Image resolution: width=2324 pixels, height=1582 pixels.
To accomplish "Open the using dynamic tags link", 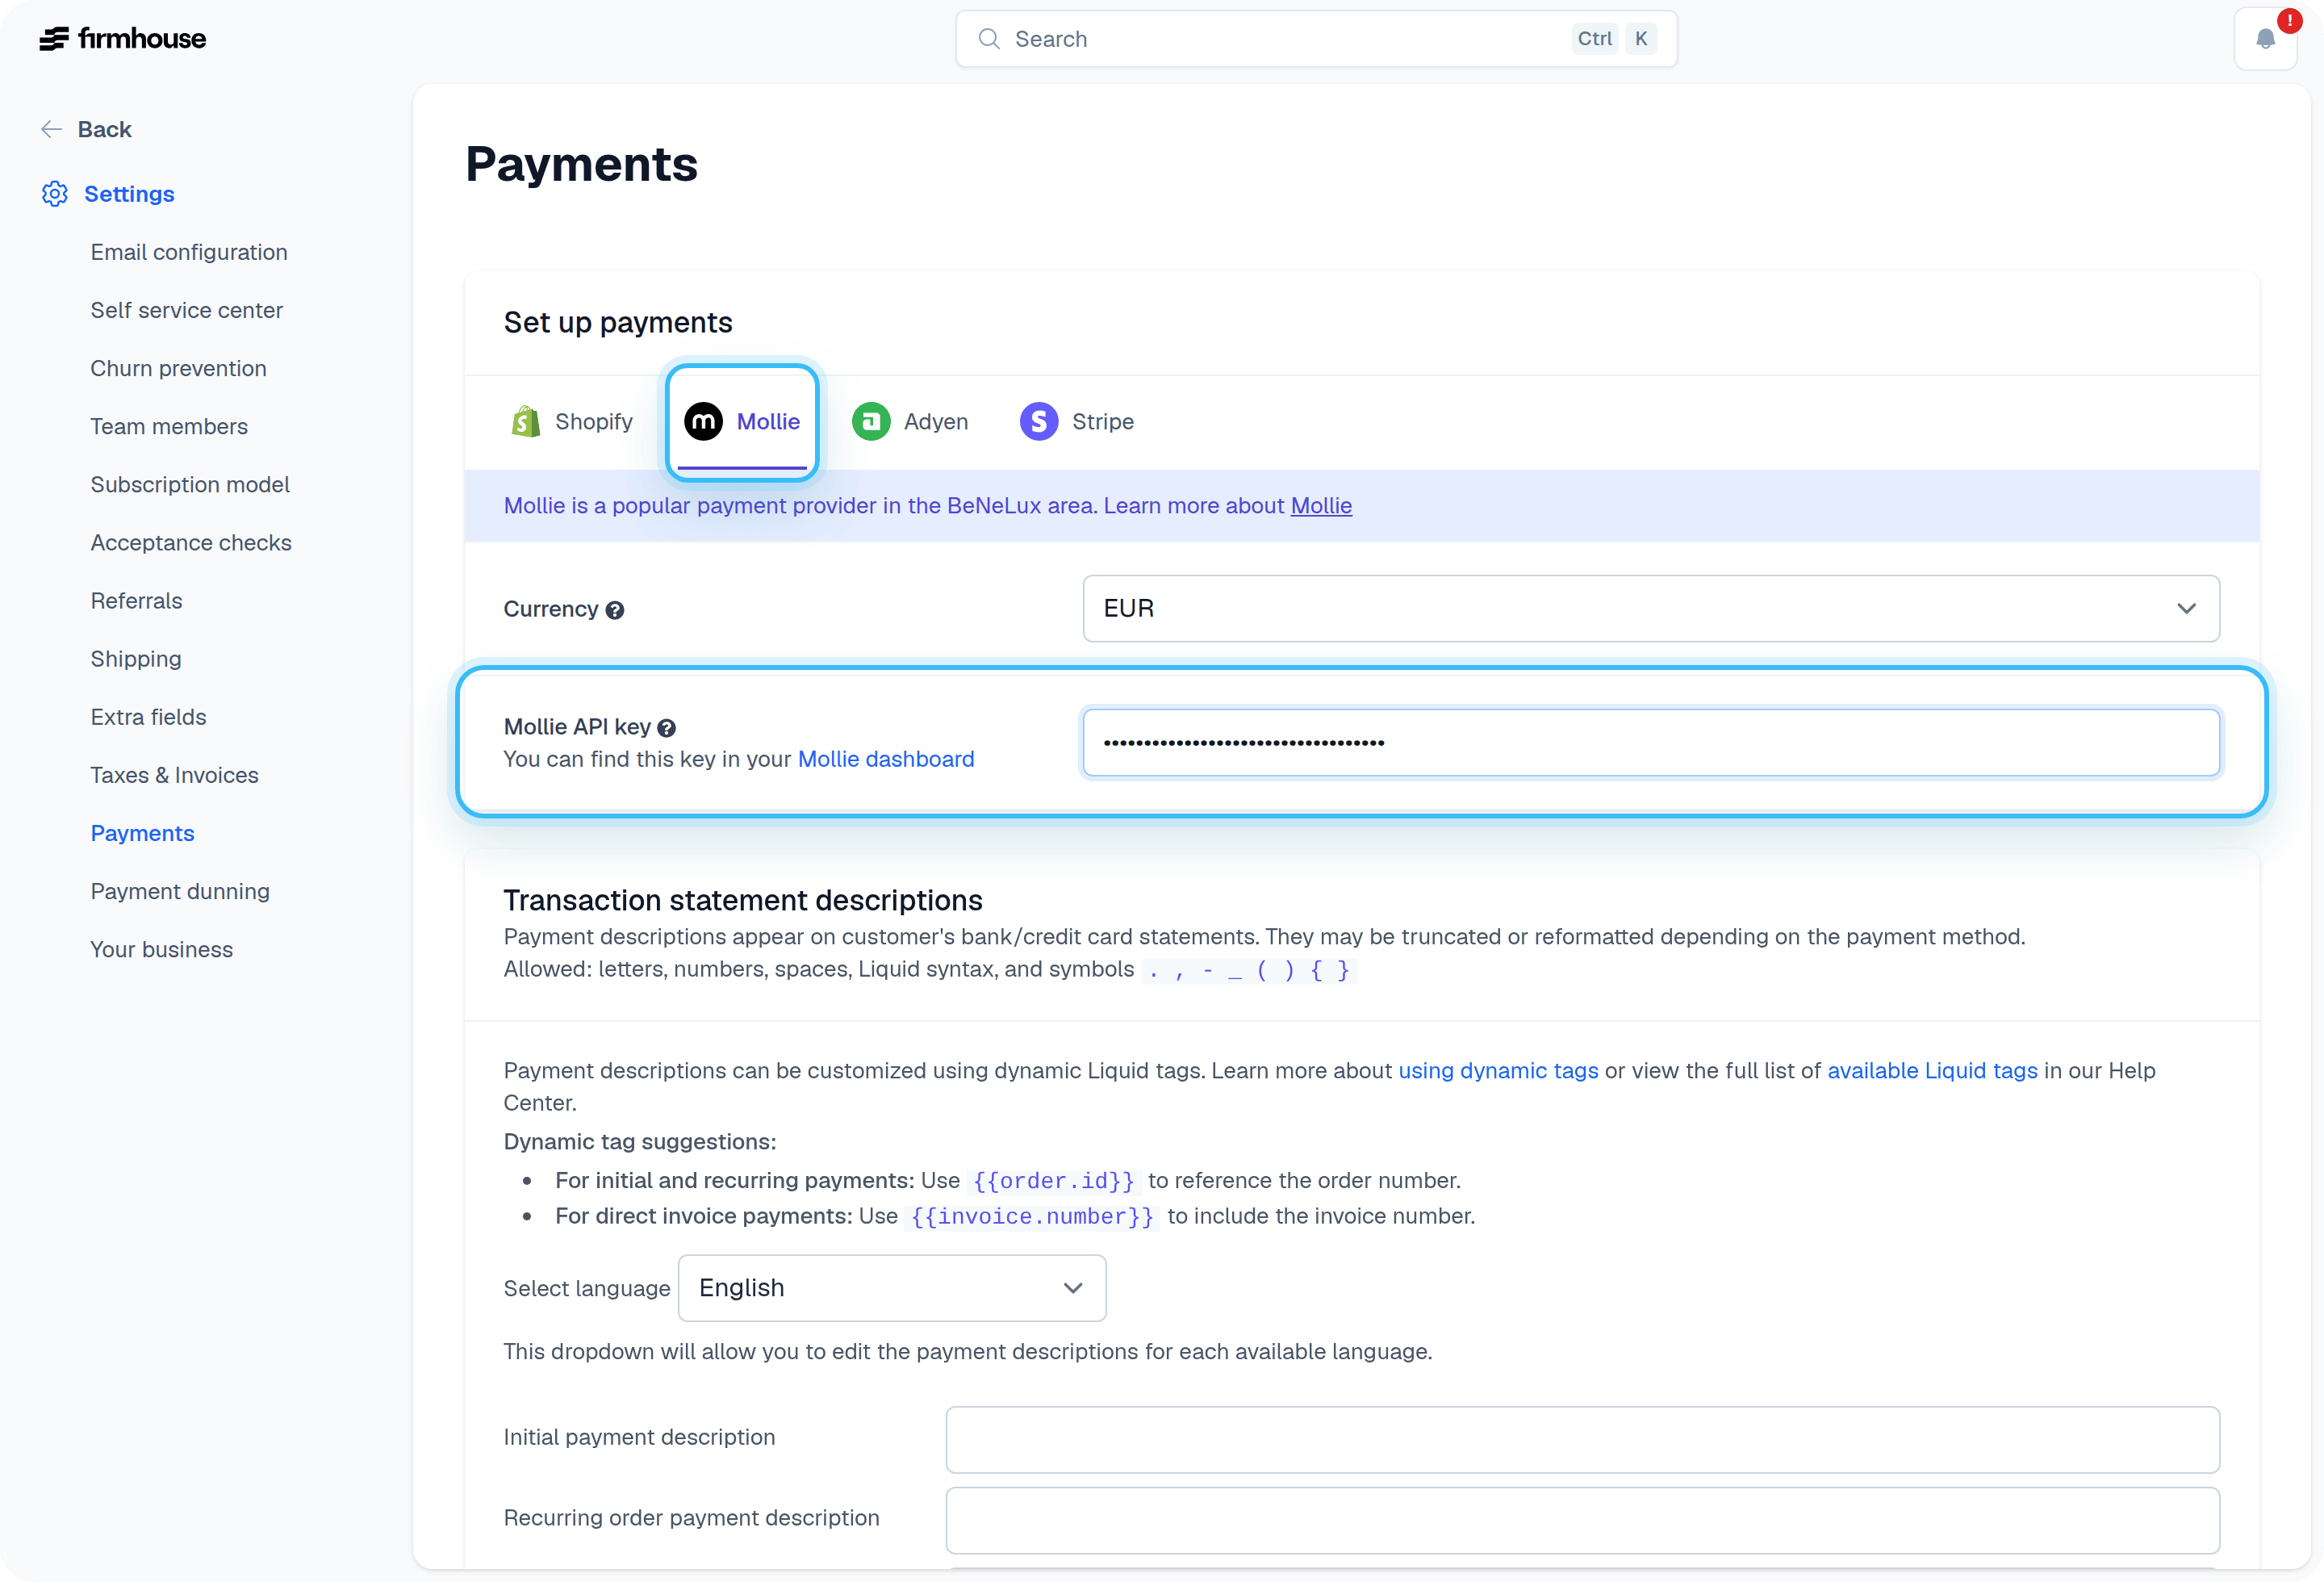I will (x=1498, y=1071).
